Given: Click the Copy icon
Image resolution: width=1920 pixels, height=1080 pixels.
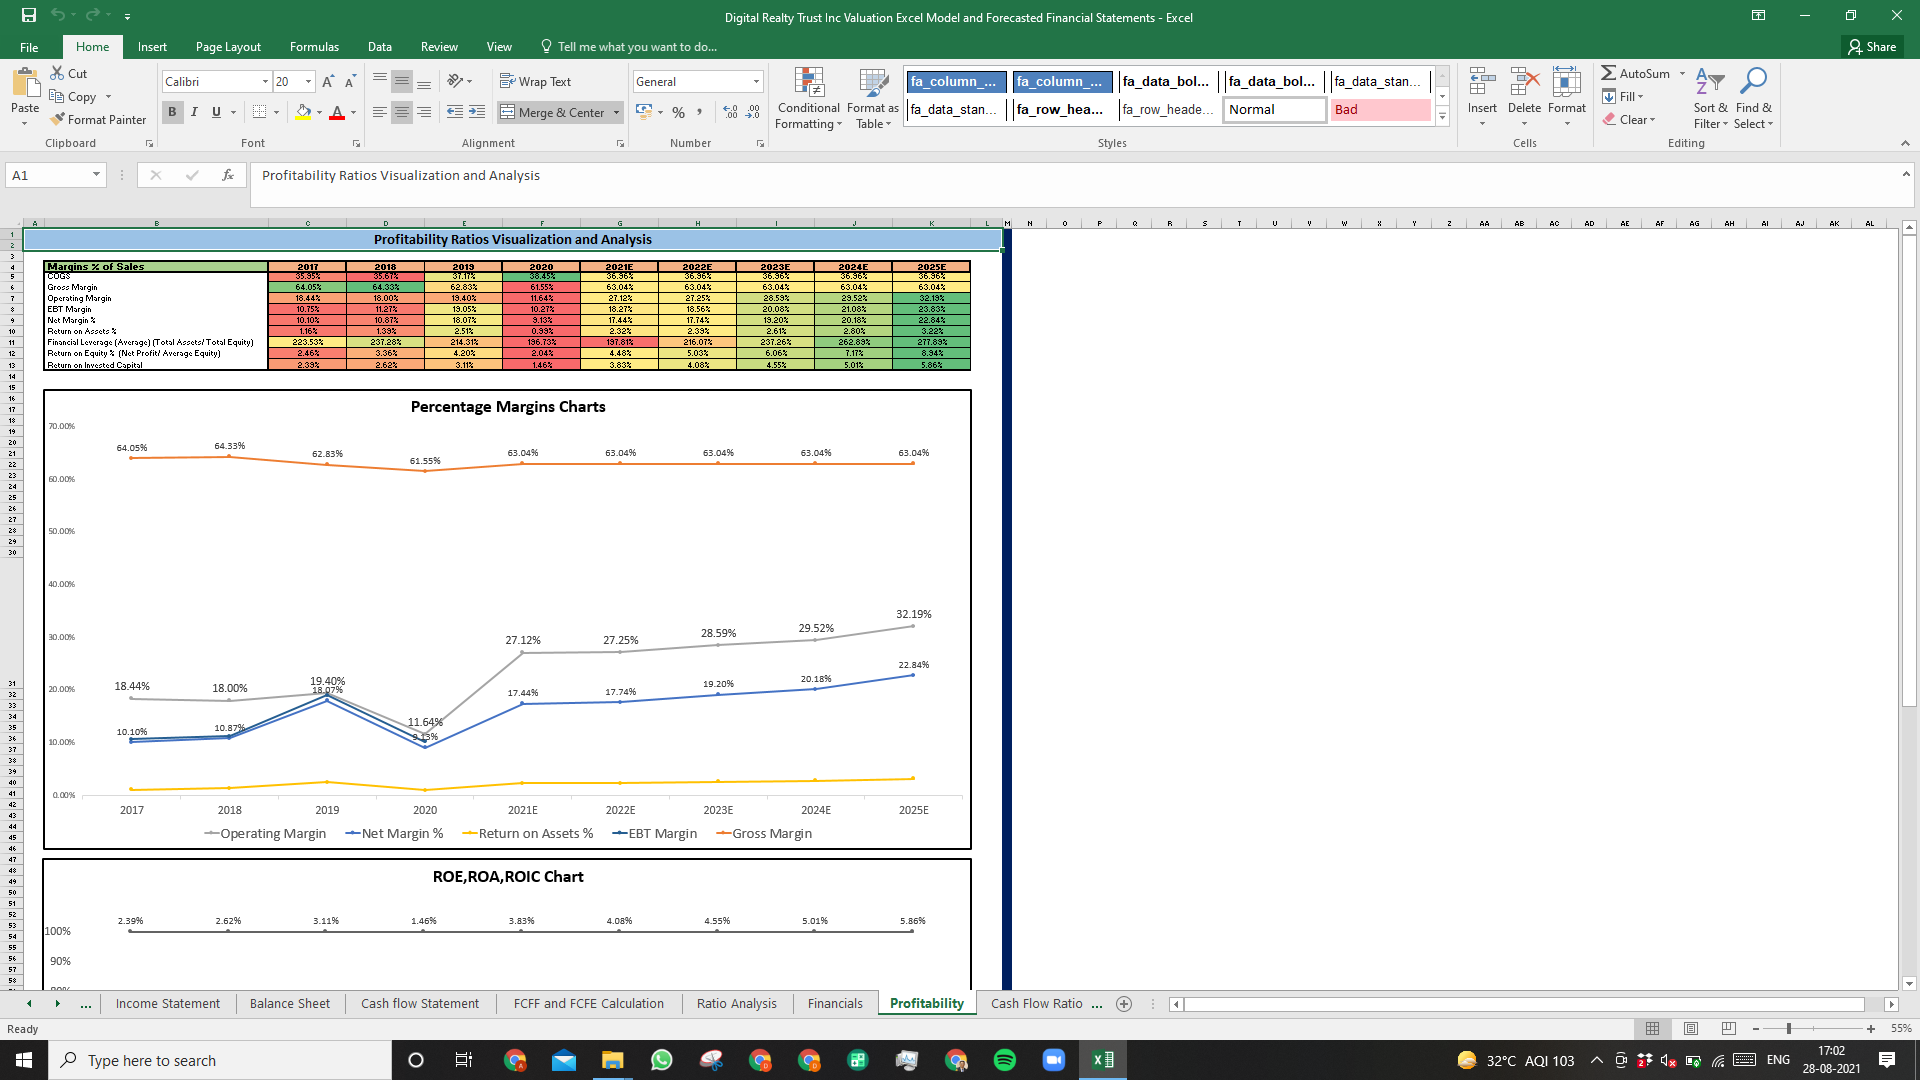Looking at the screenshot, I should coord(57,96).
